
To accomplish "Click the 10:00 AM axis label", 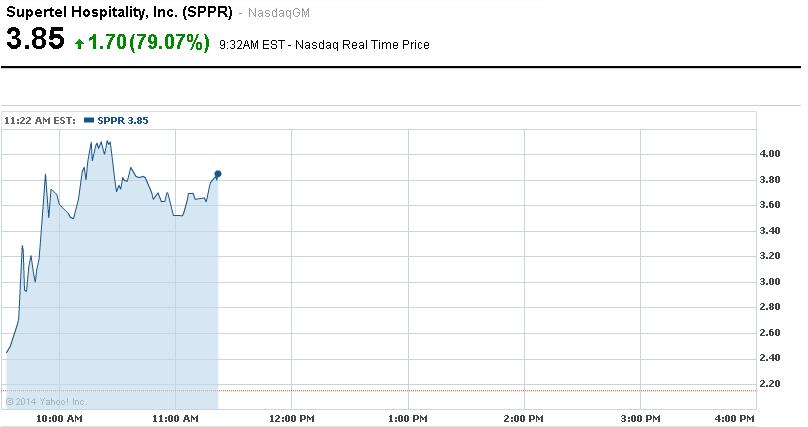I will click(59, 417).
